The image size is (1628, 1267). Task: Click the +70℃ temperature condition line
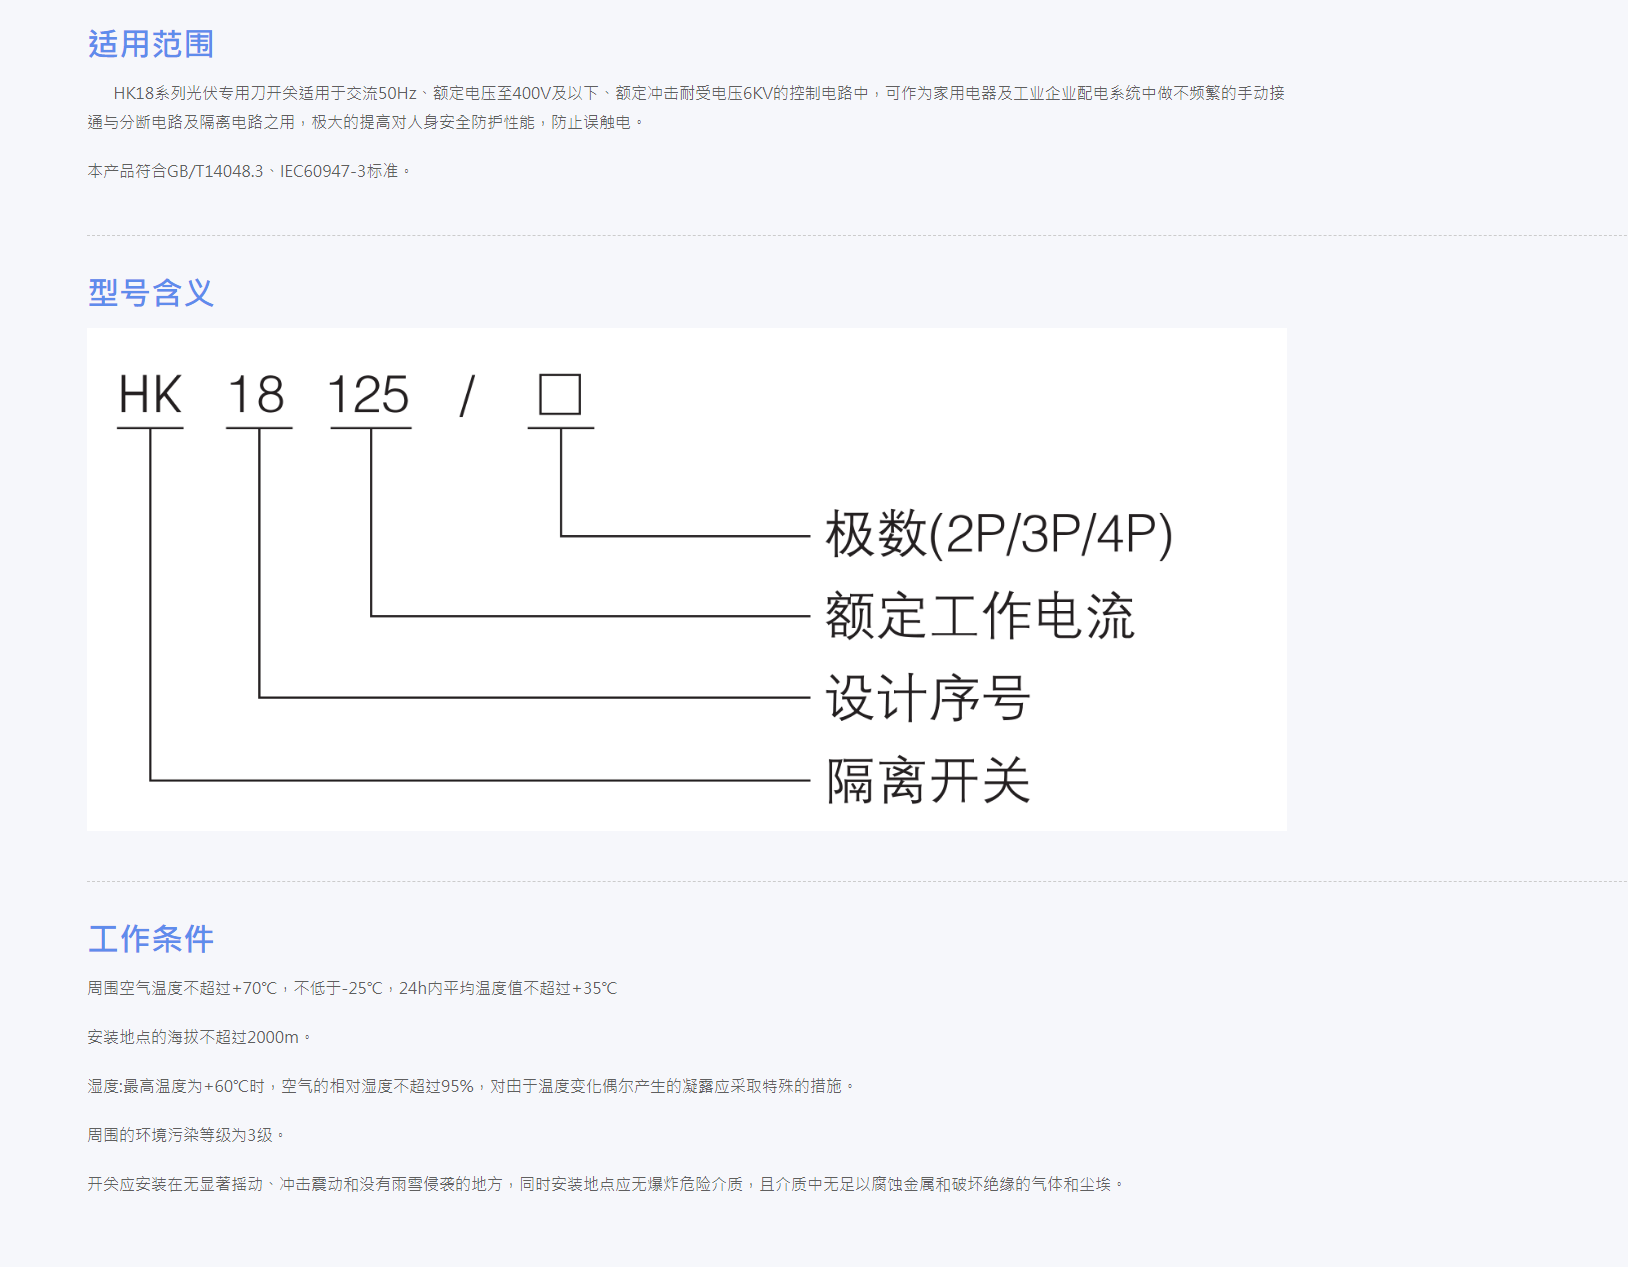(x=352, y=988)
